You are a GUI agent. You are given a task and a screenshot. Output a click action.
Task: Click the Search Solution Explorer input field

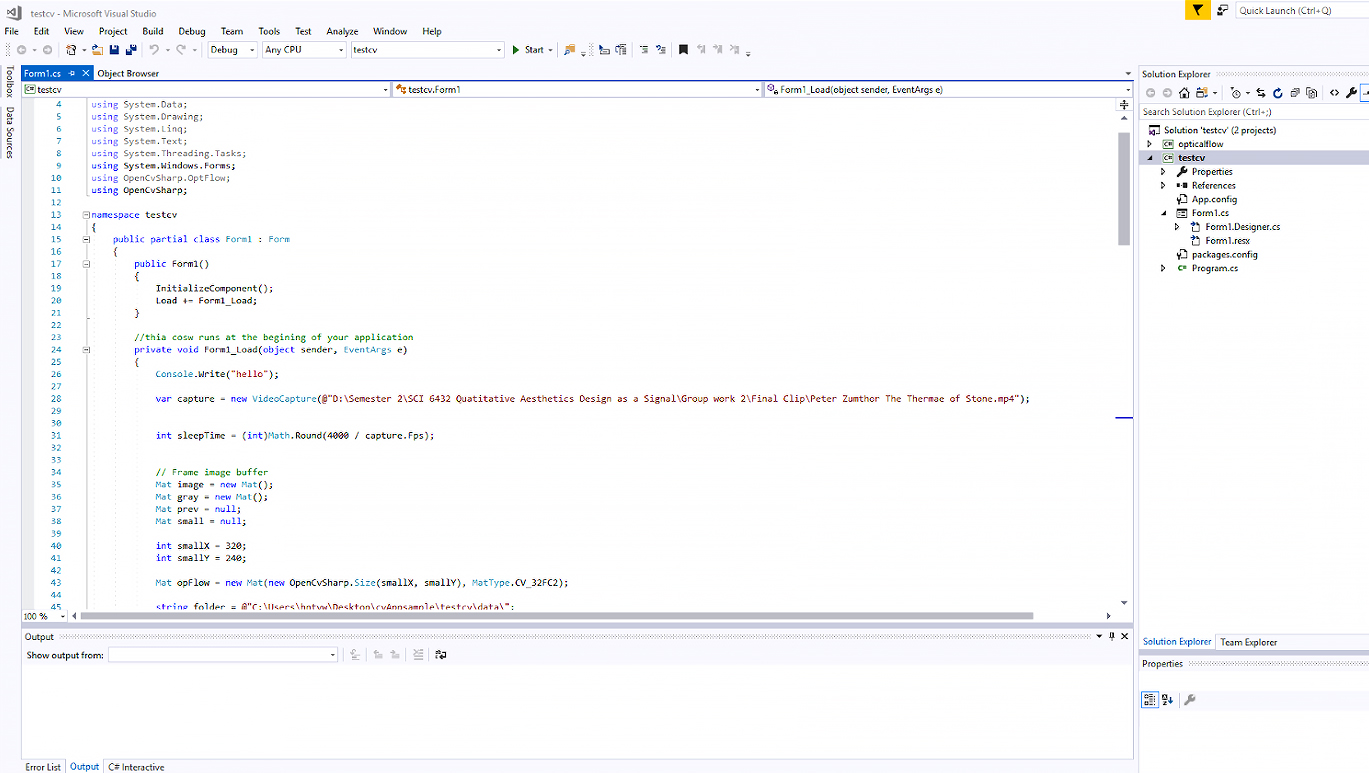tap(1254, 112)
